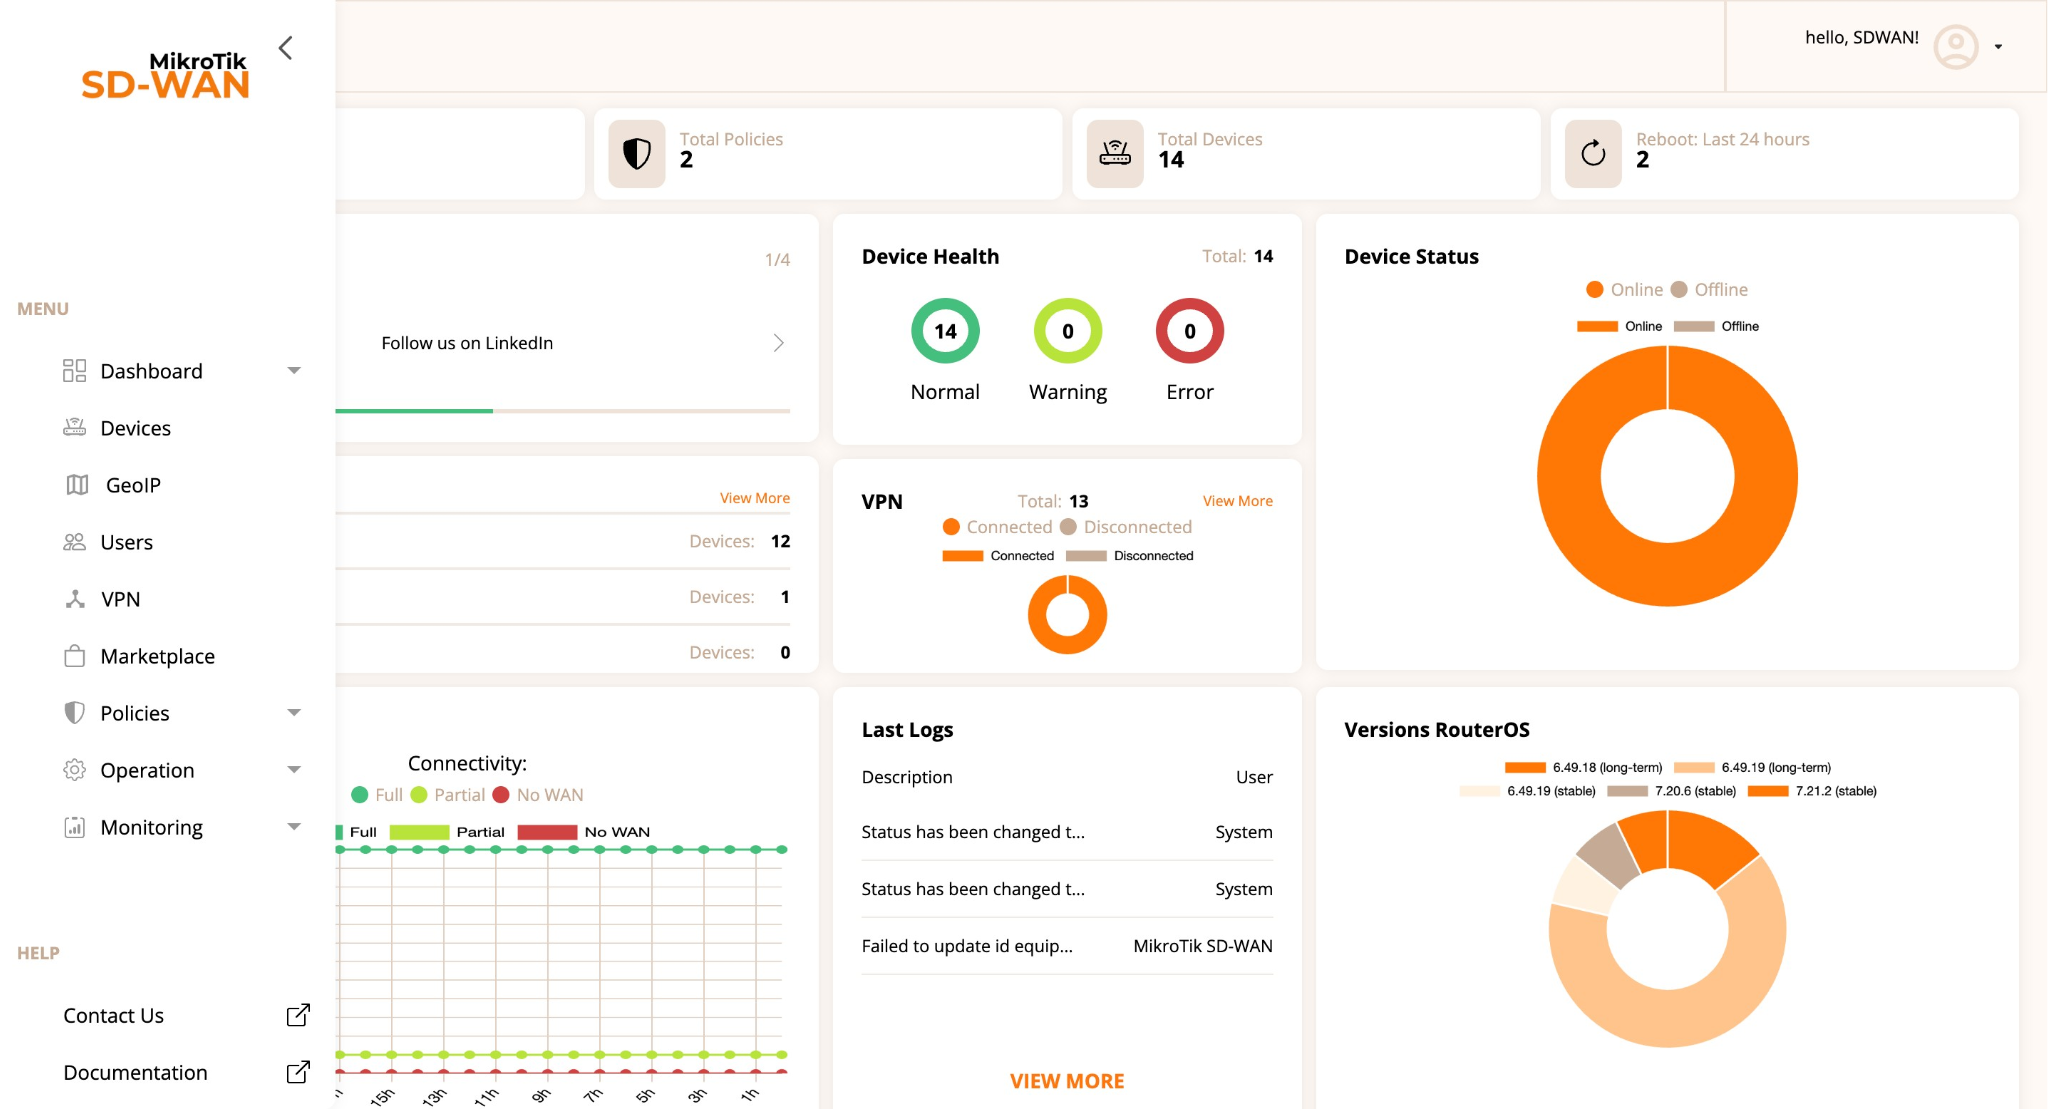This screenshot has width=2048, height=1109.
Task: Click the 6.49.18 (long-term) orange legend swatch
Action: click(x=1525, y=768)
